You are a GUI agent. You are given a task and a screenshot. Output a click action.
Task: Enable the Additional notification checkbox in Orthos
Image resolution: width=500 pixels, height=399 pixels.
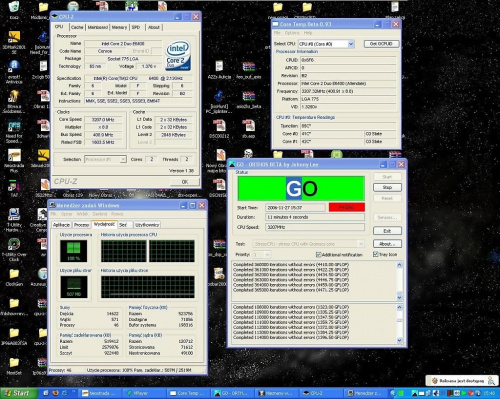[x=318, y=255]
